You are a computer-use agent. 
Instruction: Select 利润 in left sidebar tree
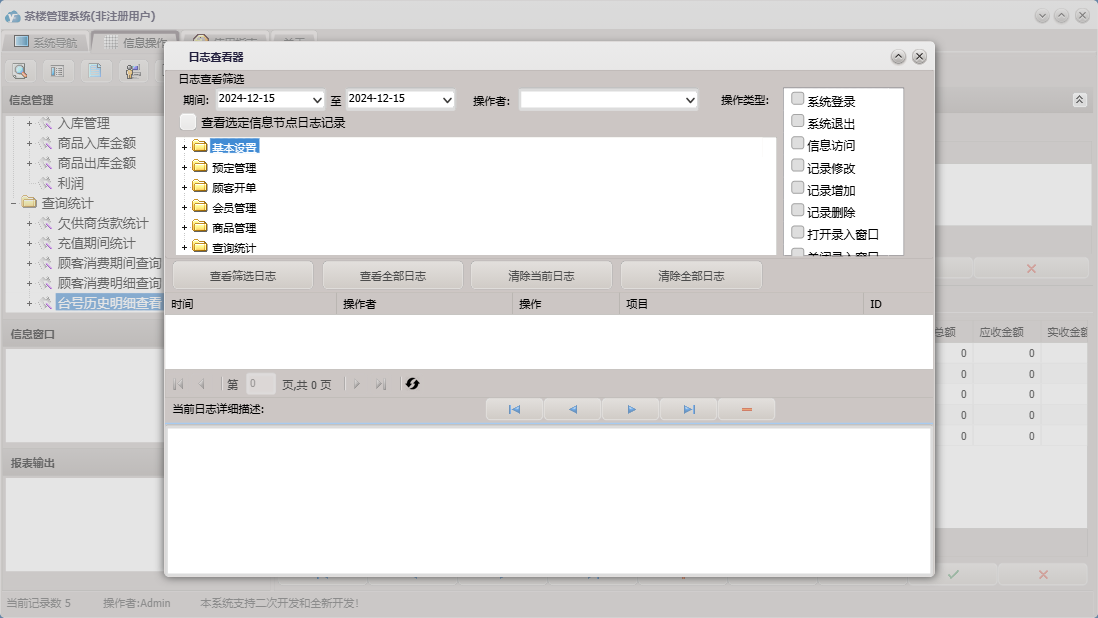point(70,183)
